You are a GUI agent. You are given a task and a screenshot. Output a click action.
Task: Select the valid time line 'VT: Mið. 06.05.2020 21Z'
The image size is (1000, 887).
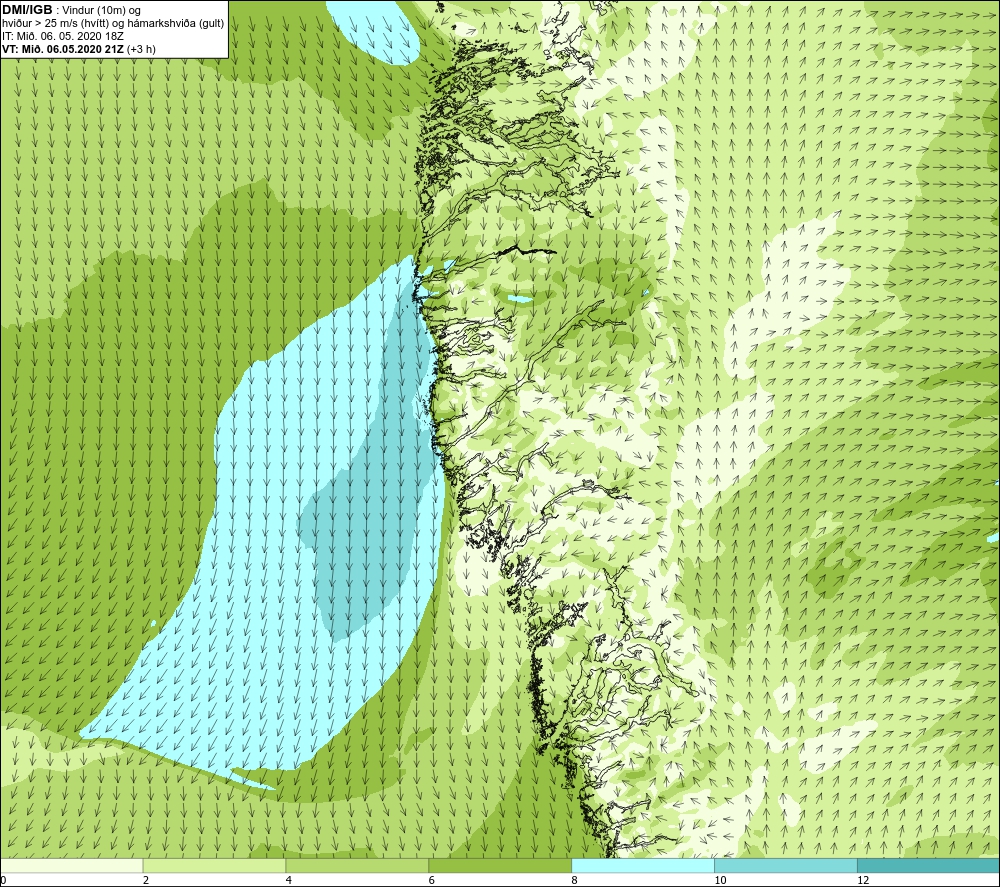tap(63, 49)
